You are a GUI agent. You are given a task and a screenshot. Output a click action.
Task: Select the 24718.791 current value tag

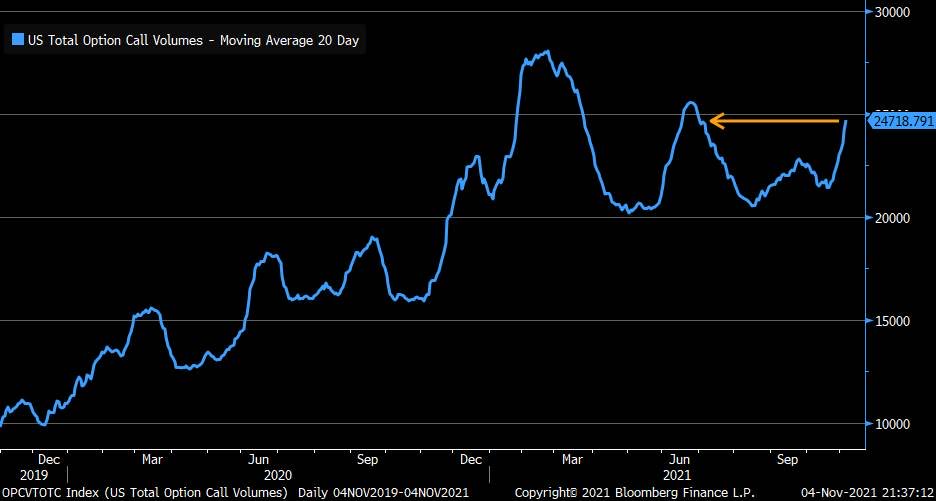(900, 121)
